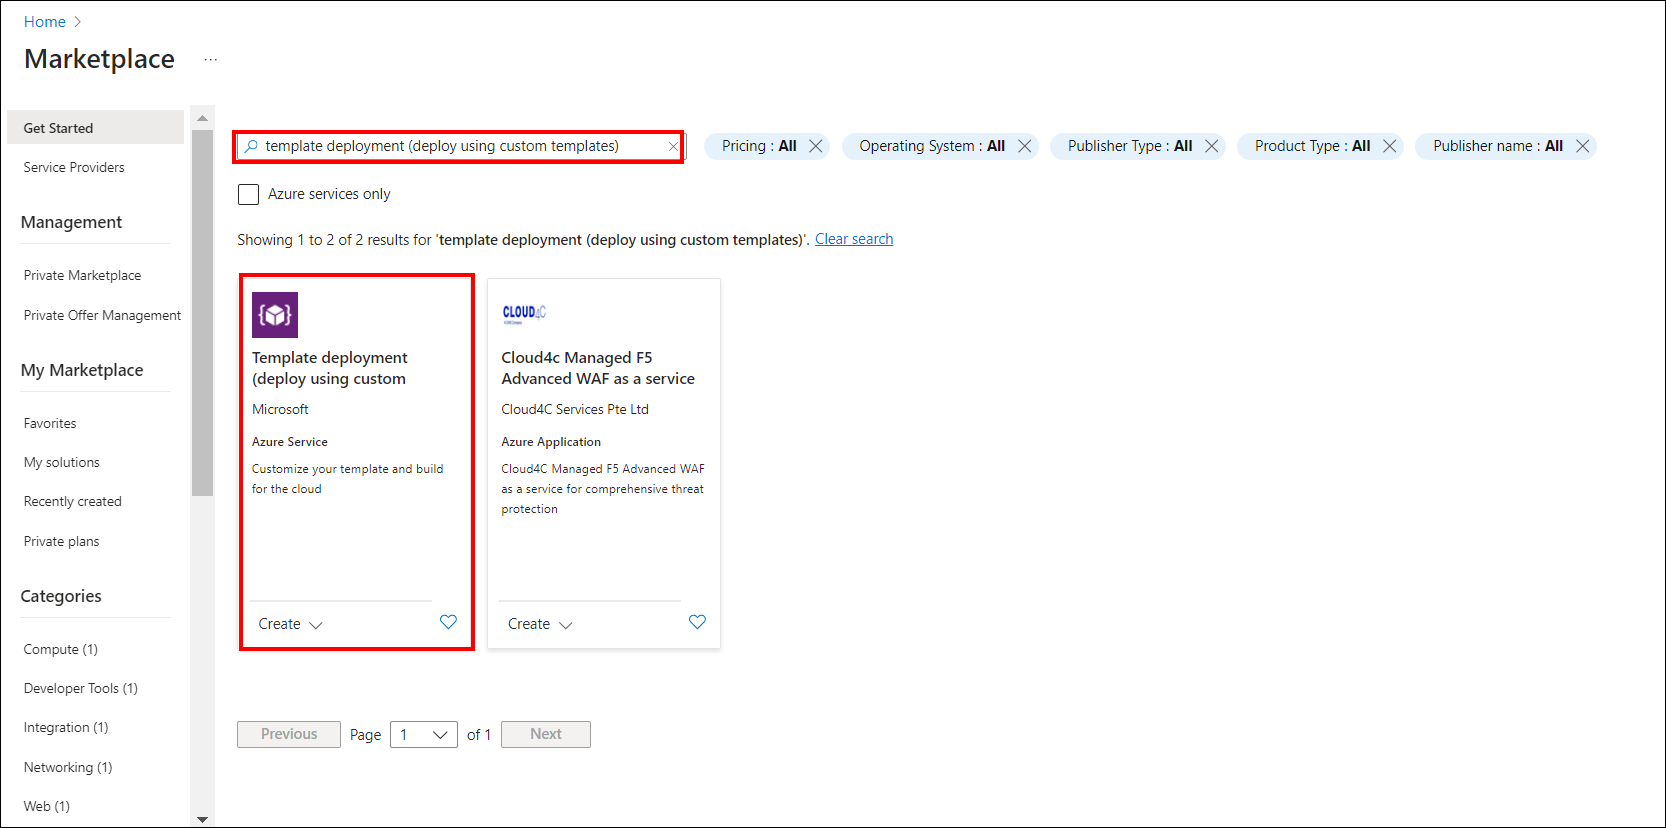
Task: Remove the Publisher name filter
Action: coord(1583,146)
